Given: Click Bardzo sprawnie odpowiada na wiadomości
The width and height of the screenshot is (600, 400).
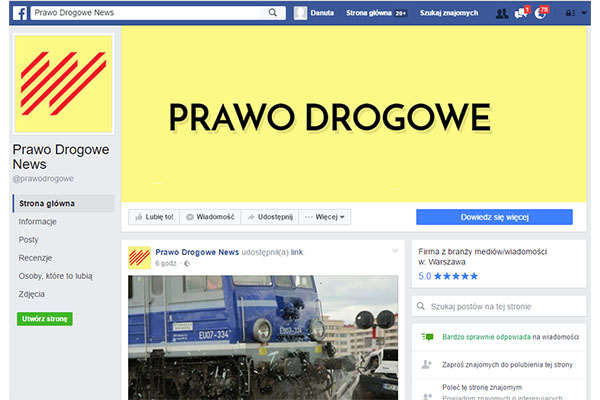Looking at the screenshot, I should [510, 337].
